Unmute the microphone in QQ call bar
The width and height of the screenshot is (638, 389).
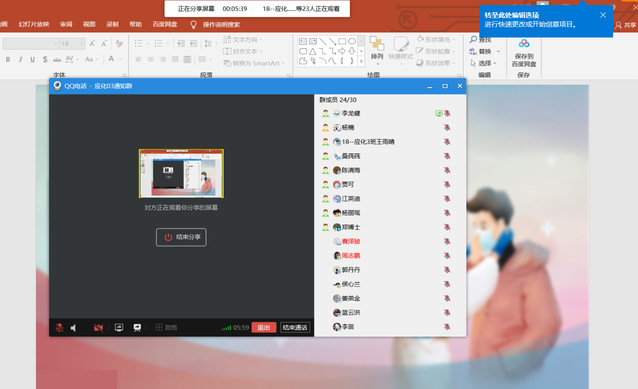[59, 328]
